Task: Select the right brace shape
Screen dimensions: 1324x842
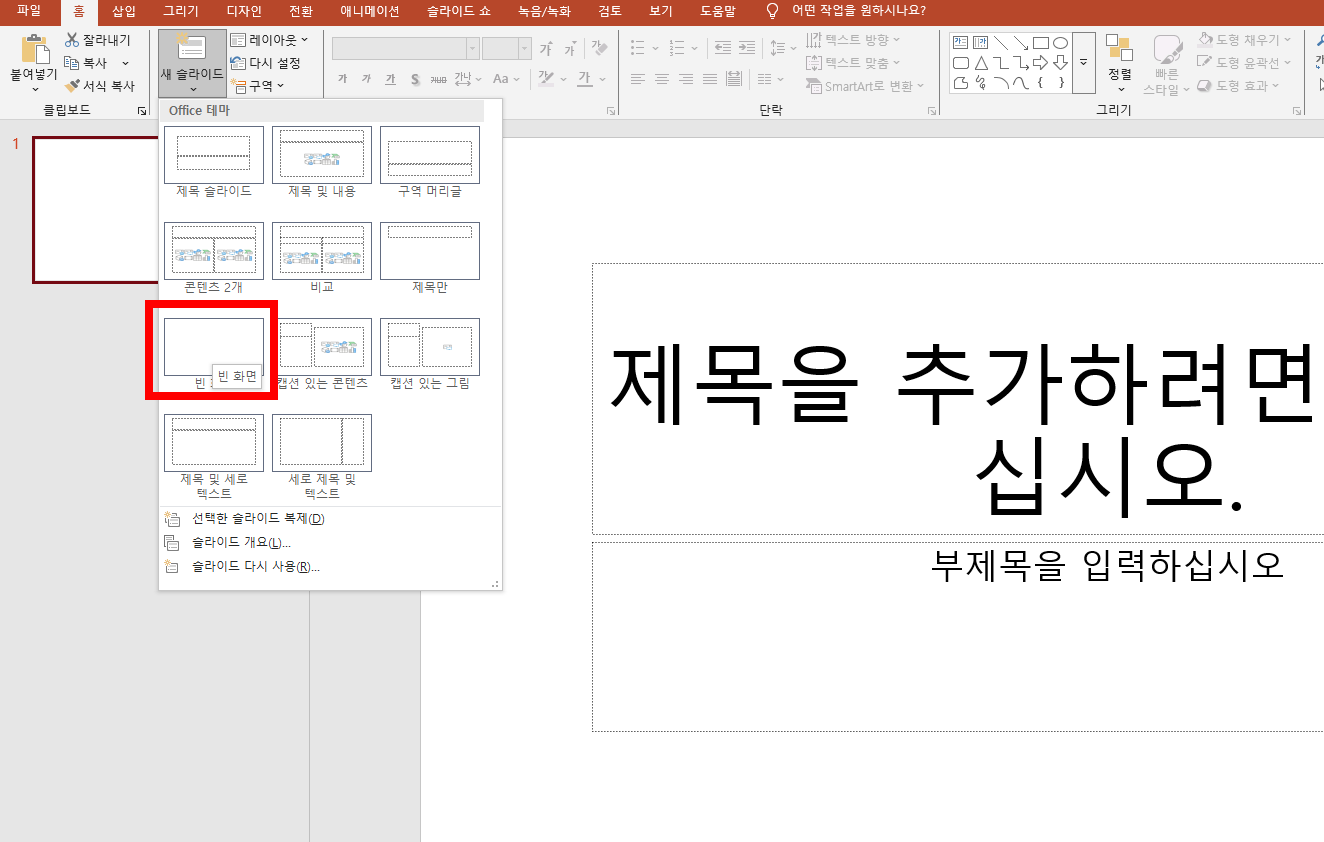Action: pos(1060,83)
